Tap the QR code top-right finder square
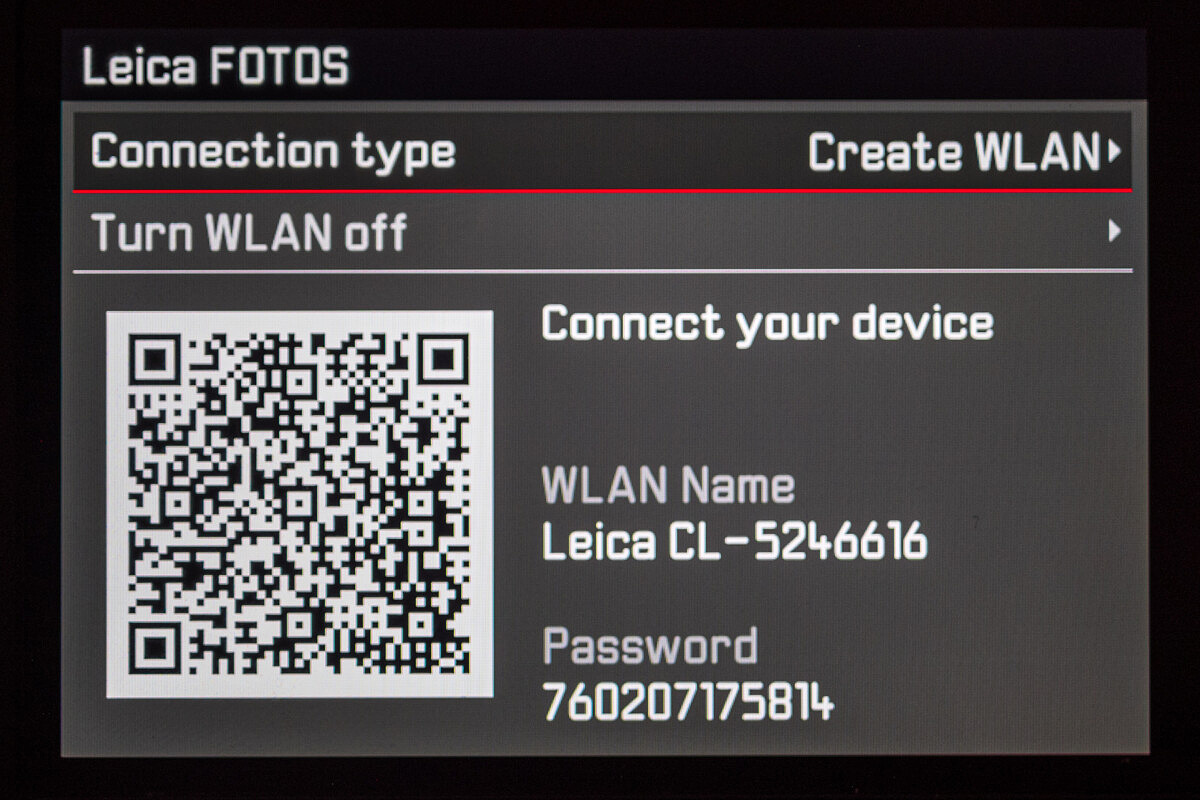The height and width of the screenshot is (800, 1200). tap(445, 359)
